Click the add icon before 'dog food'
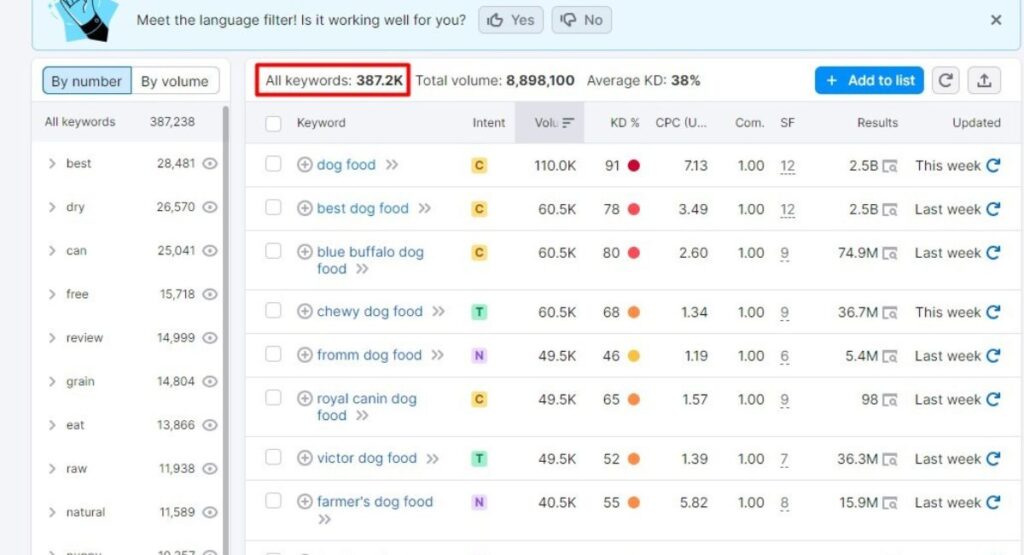Screen dimensions: 1024x555 tap(304, 165)
